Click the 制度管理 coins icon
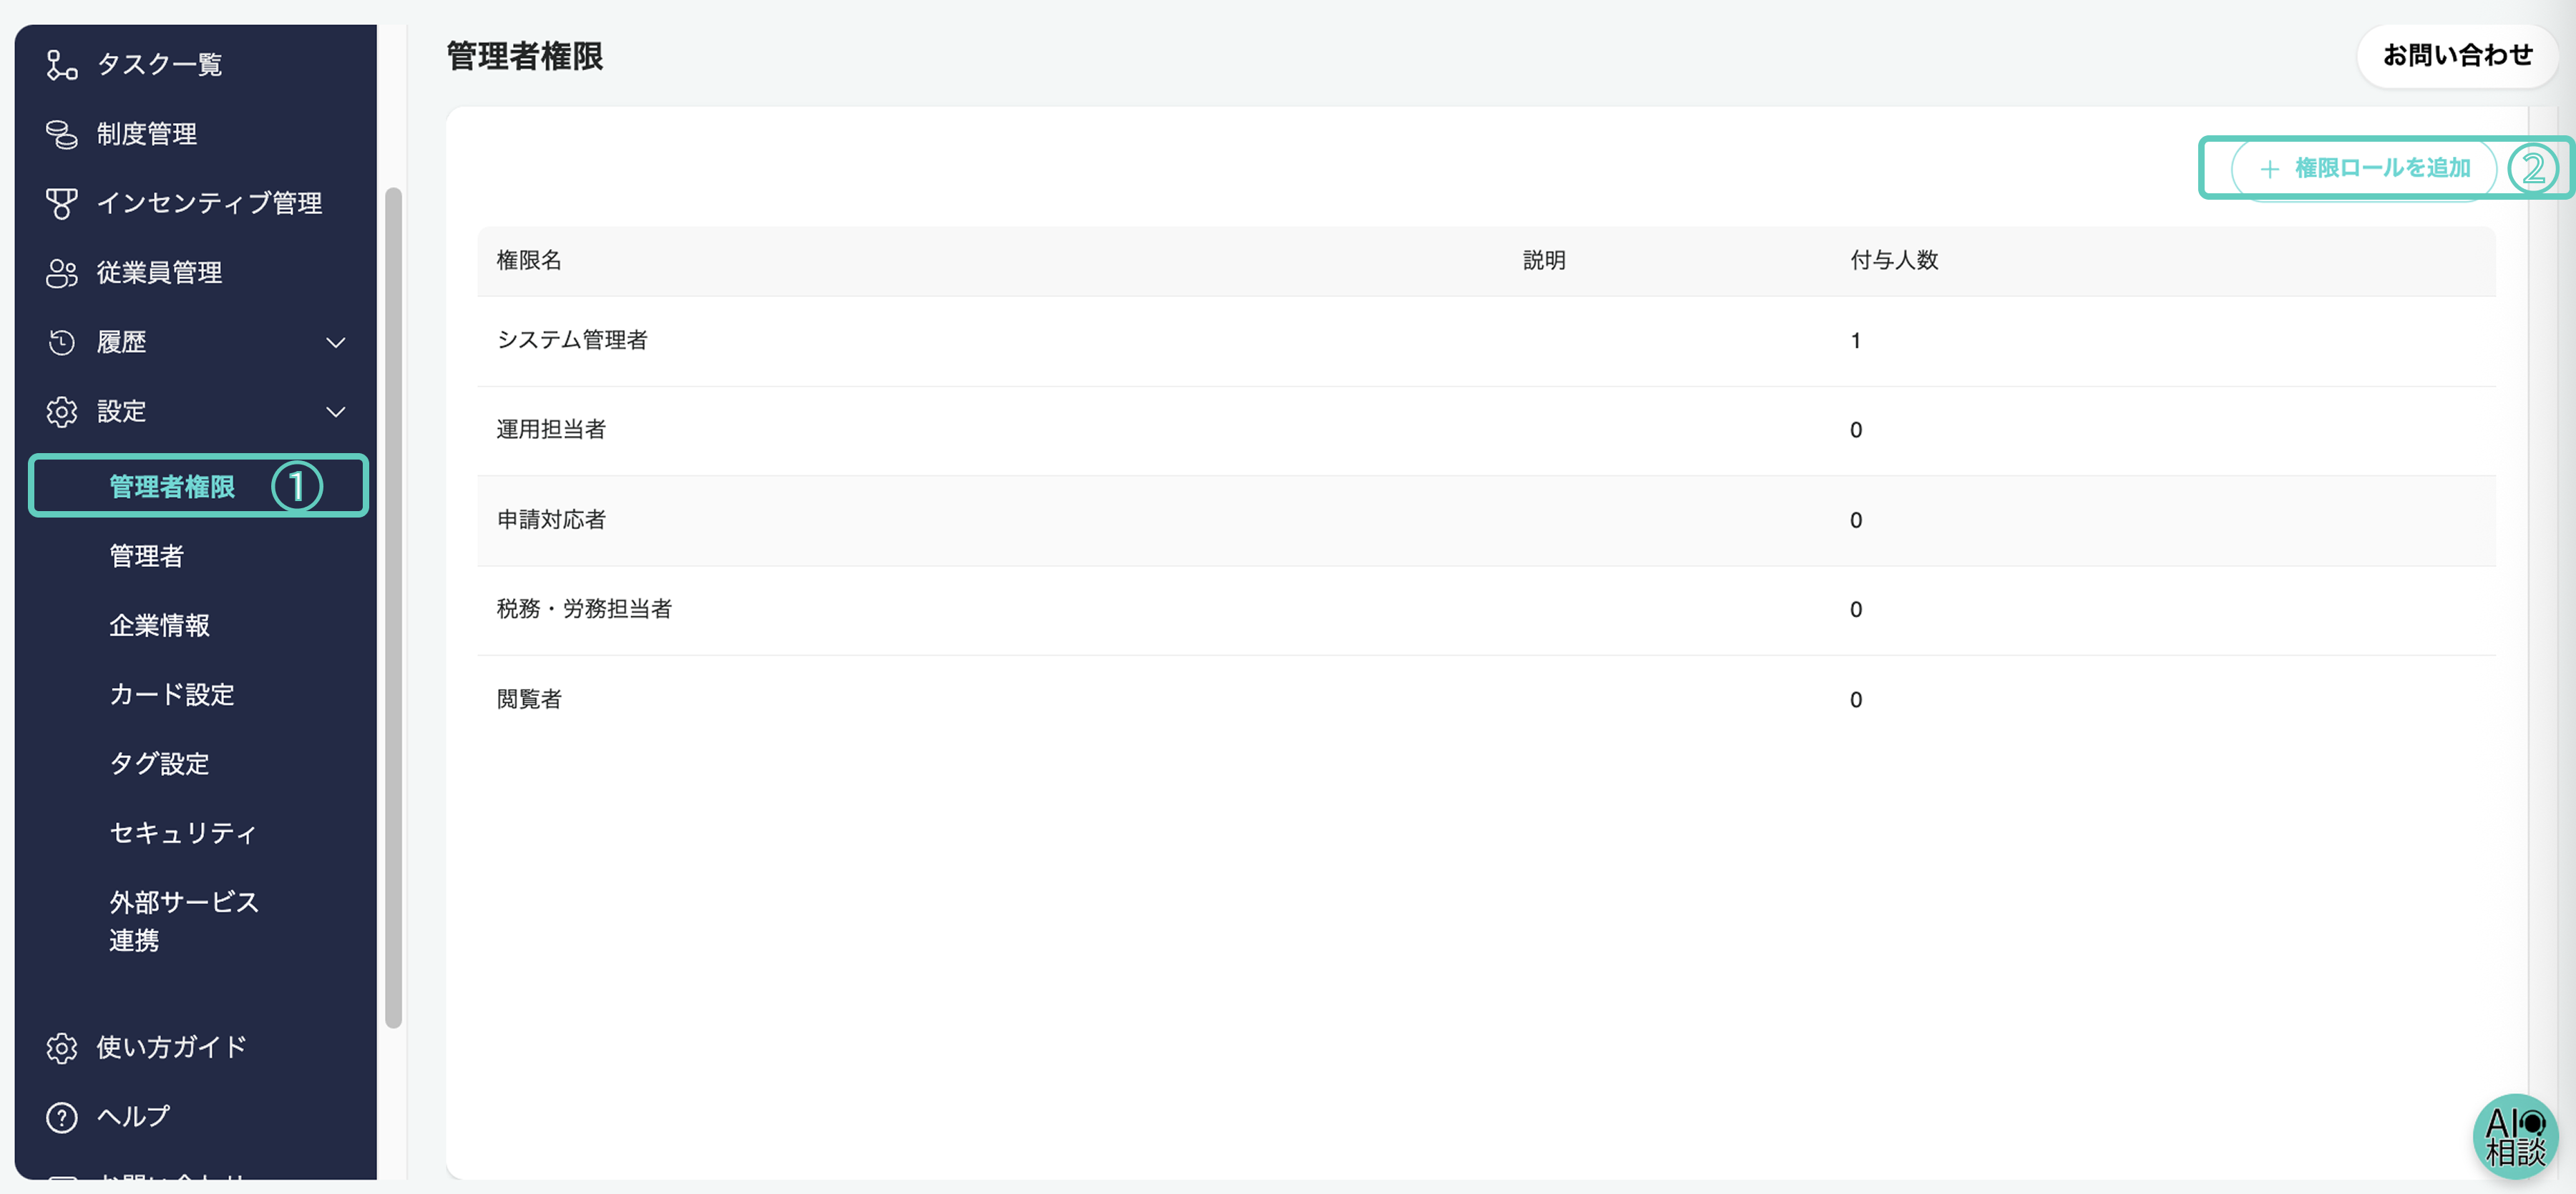2576x1194 pixels. [61, 134]
